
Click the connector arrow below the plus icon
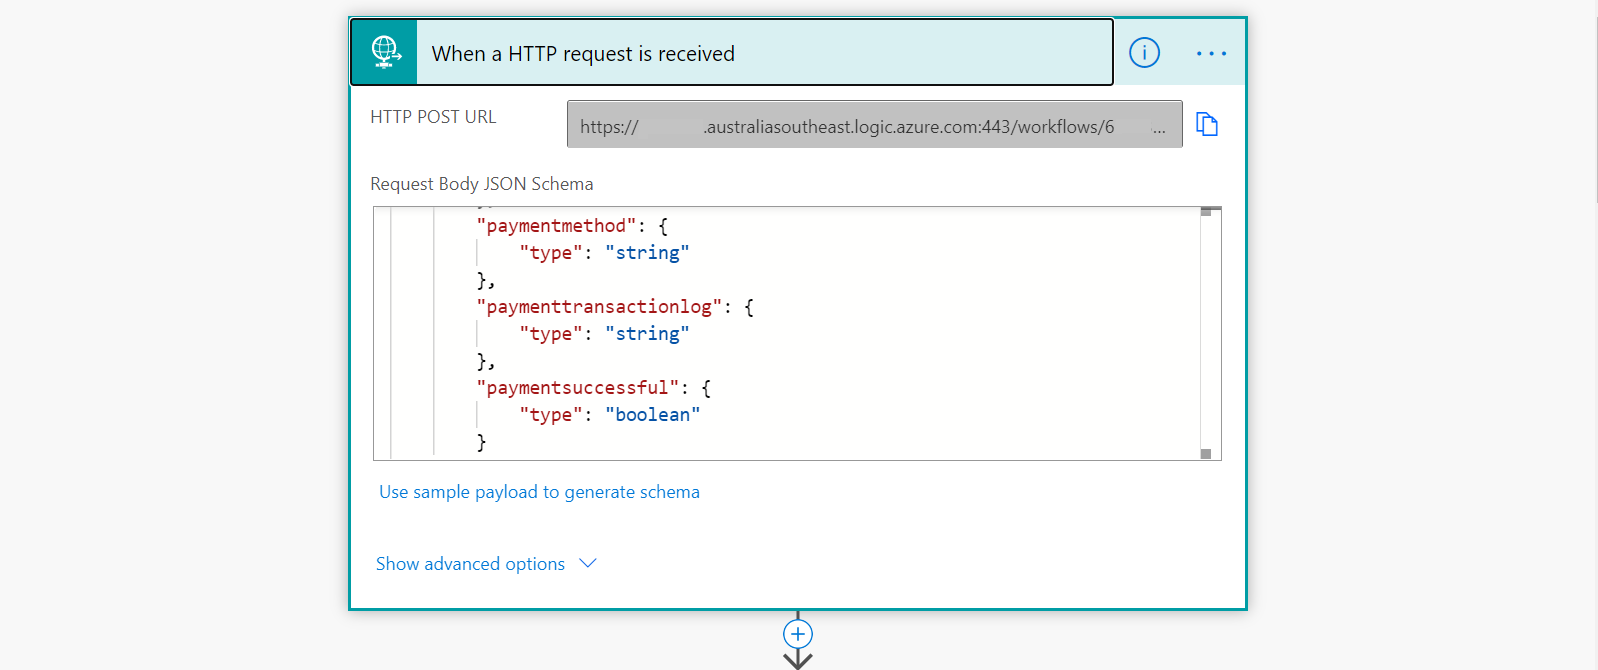[798, 660]
